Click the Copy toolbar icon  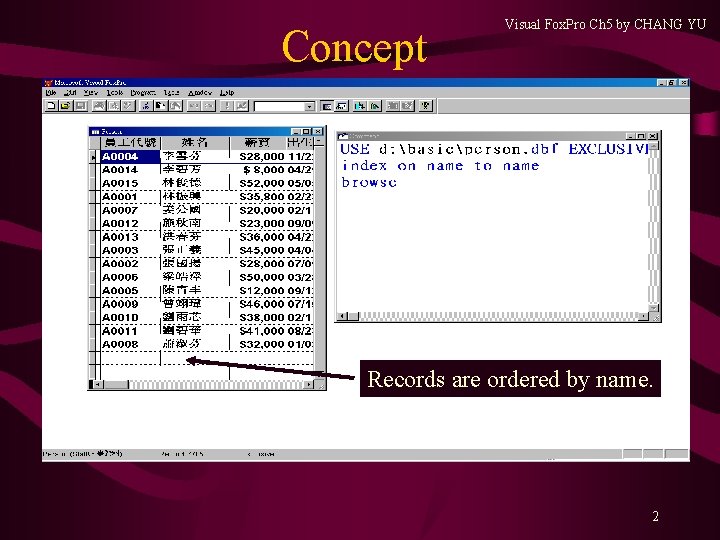[161, 106]
